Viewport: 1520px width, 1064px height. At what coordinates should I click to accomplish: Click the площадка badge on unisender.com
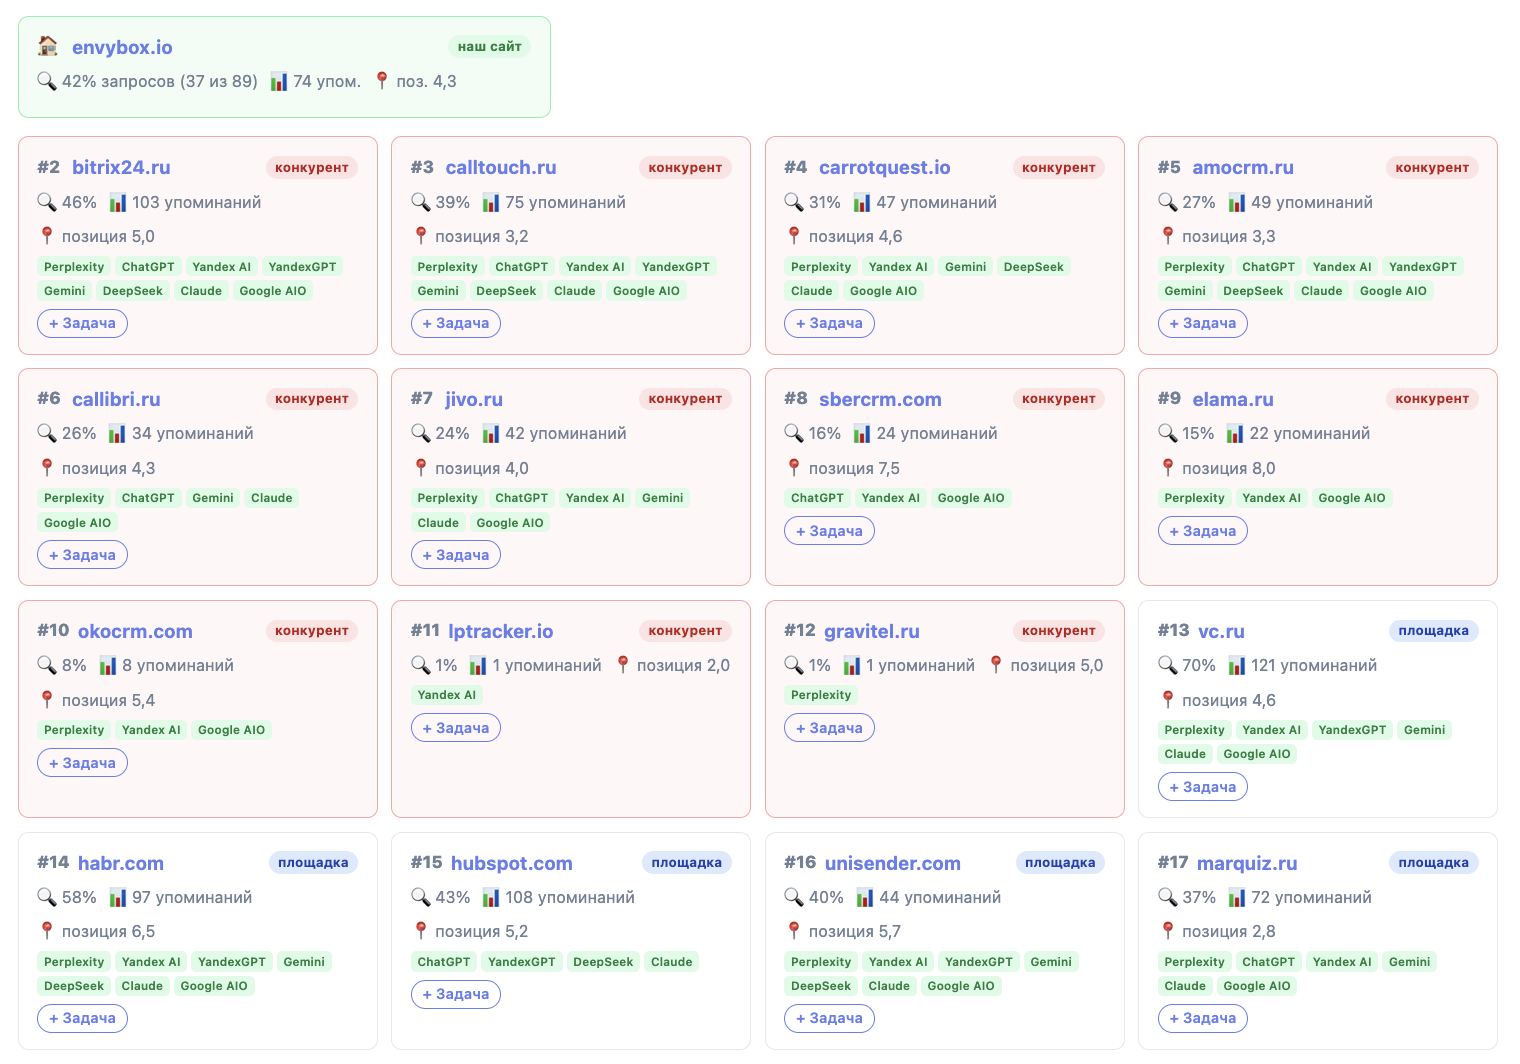coord(1060,863)
